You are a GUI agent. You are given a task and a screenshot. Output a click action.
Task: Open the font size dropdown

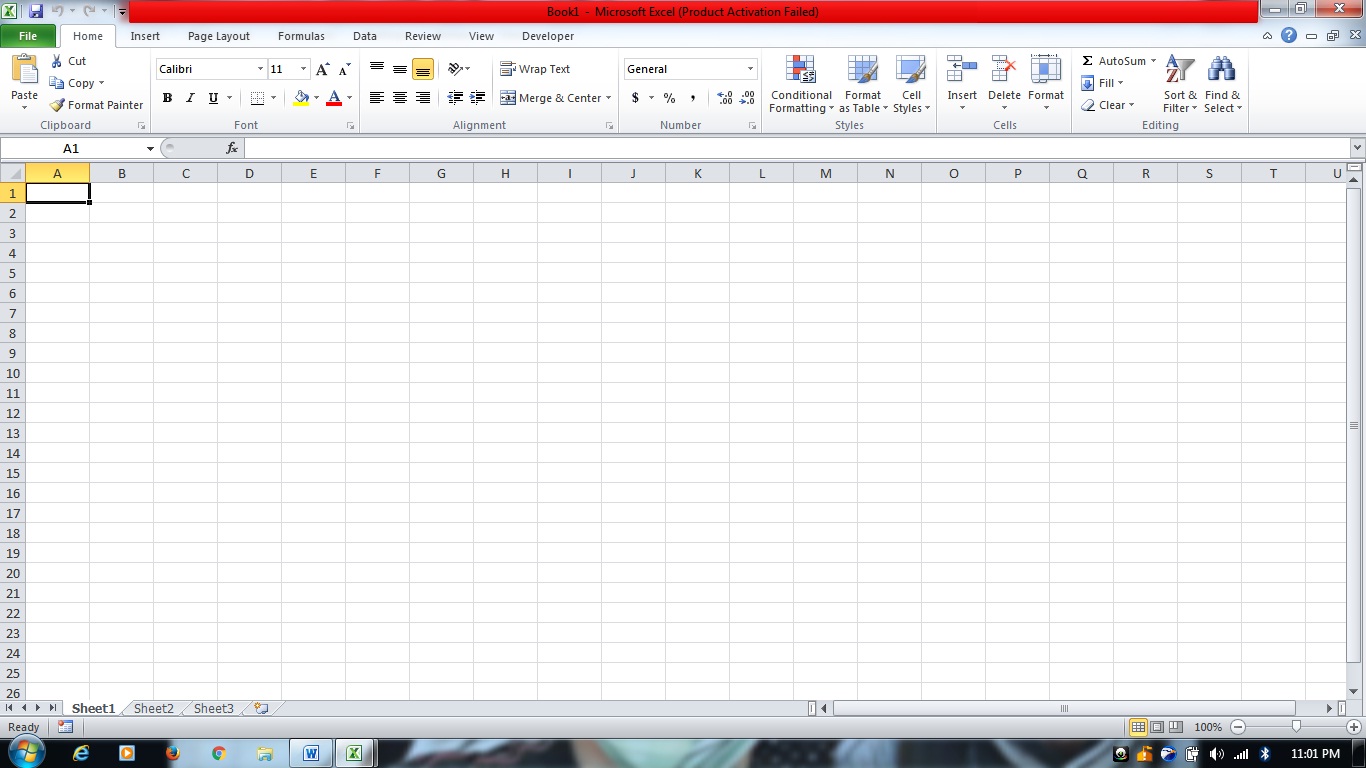(x=304, y=69)
